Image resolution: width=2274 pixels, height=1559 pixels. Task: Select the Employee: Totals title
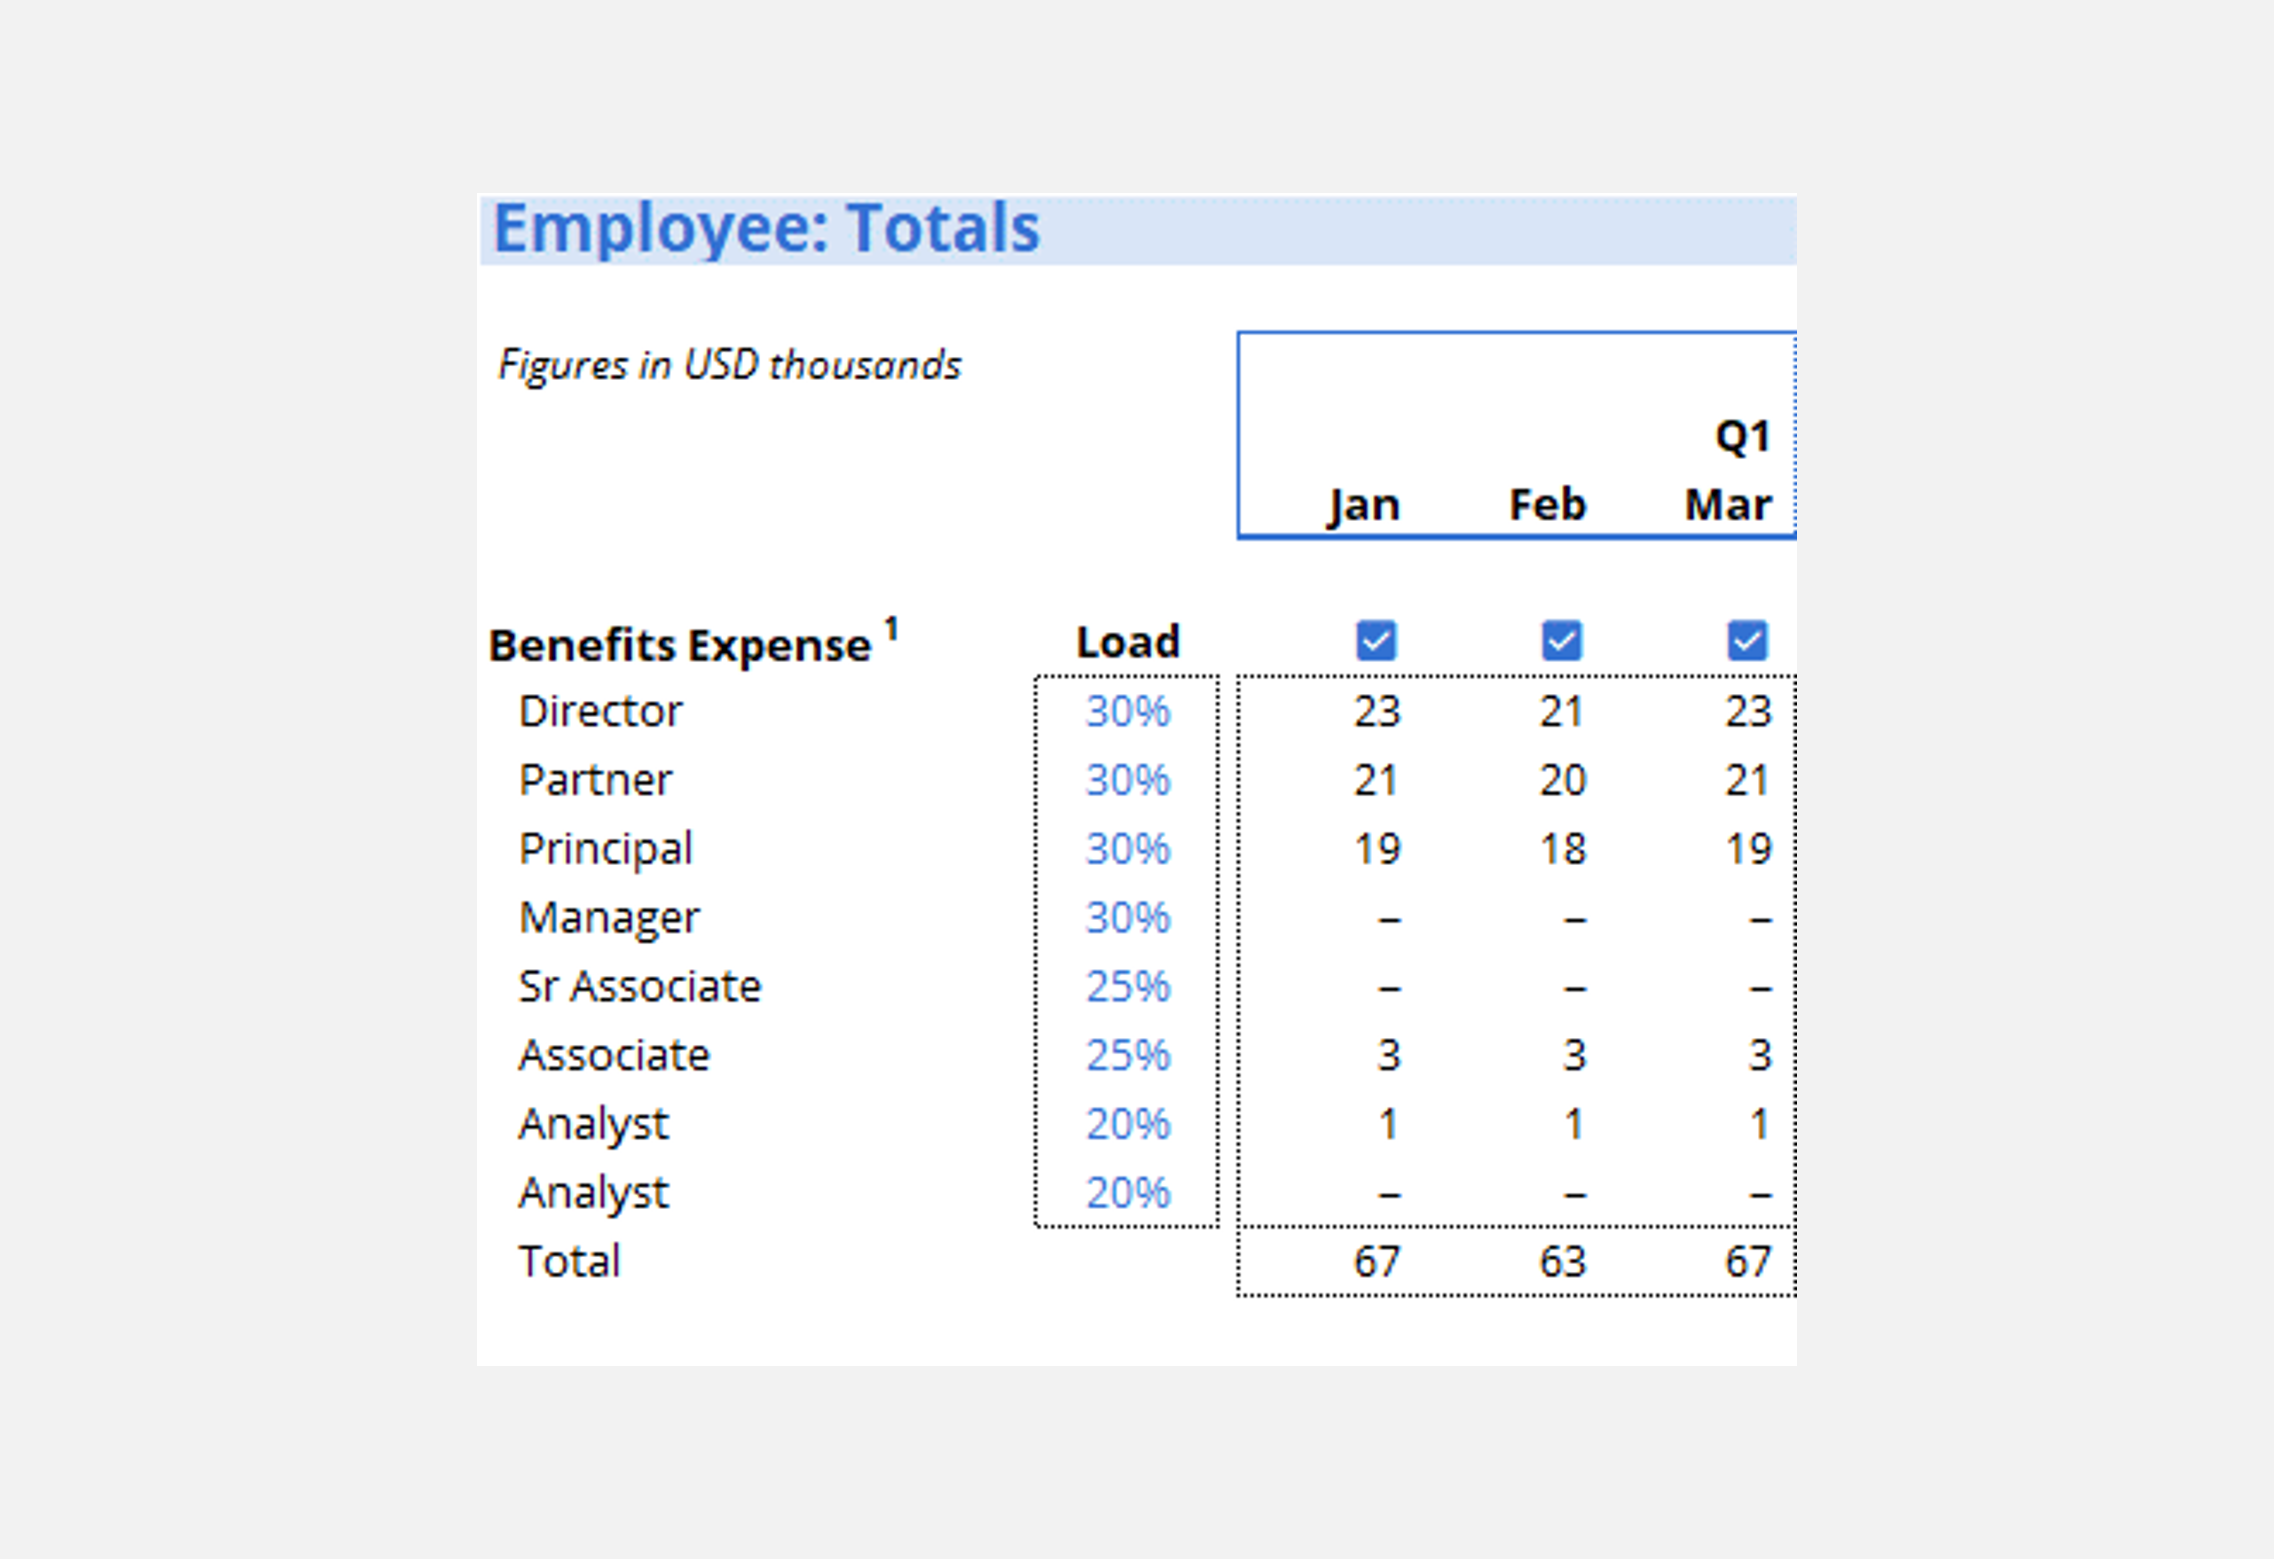766,229
